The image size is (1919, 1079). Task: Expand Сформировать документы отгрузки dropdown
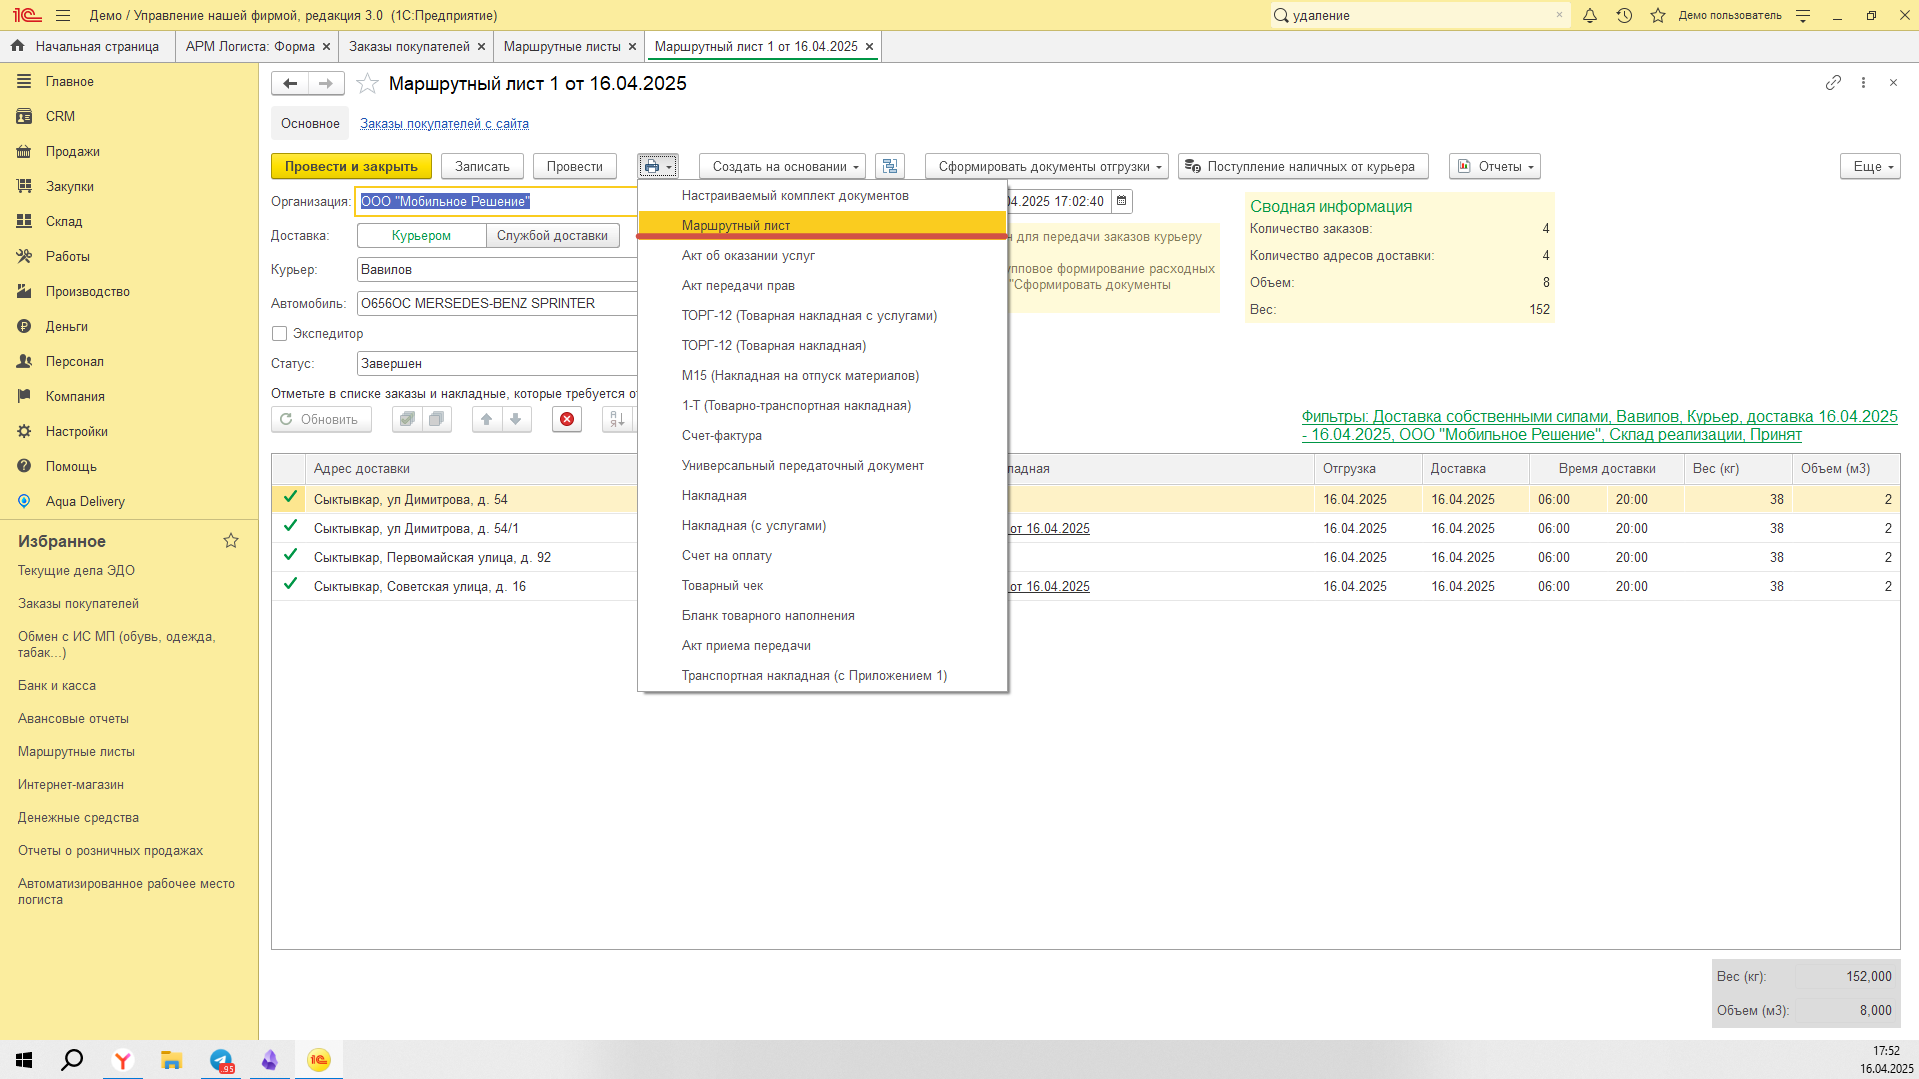click(1046, 166)
